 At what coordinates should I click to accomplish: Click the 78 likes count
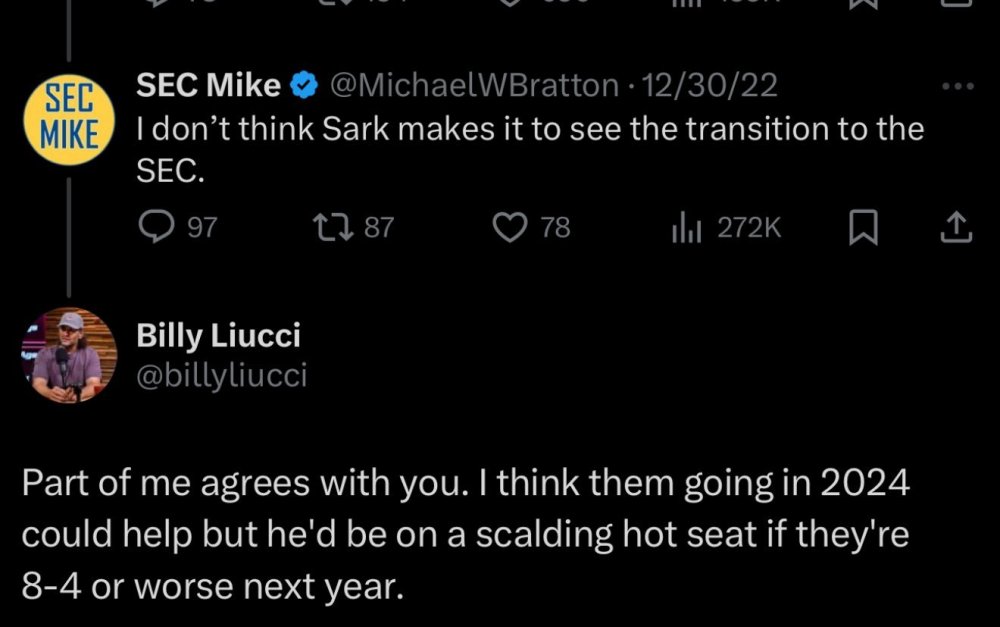point(555,228)
